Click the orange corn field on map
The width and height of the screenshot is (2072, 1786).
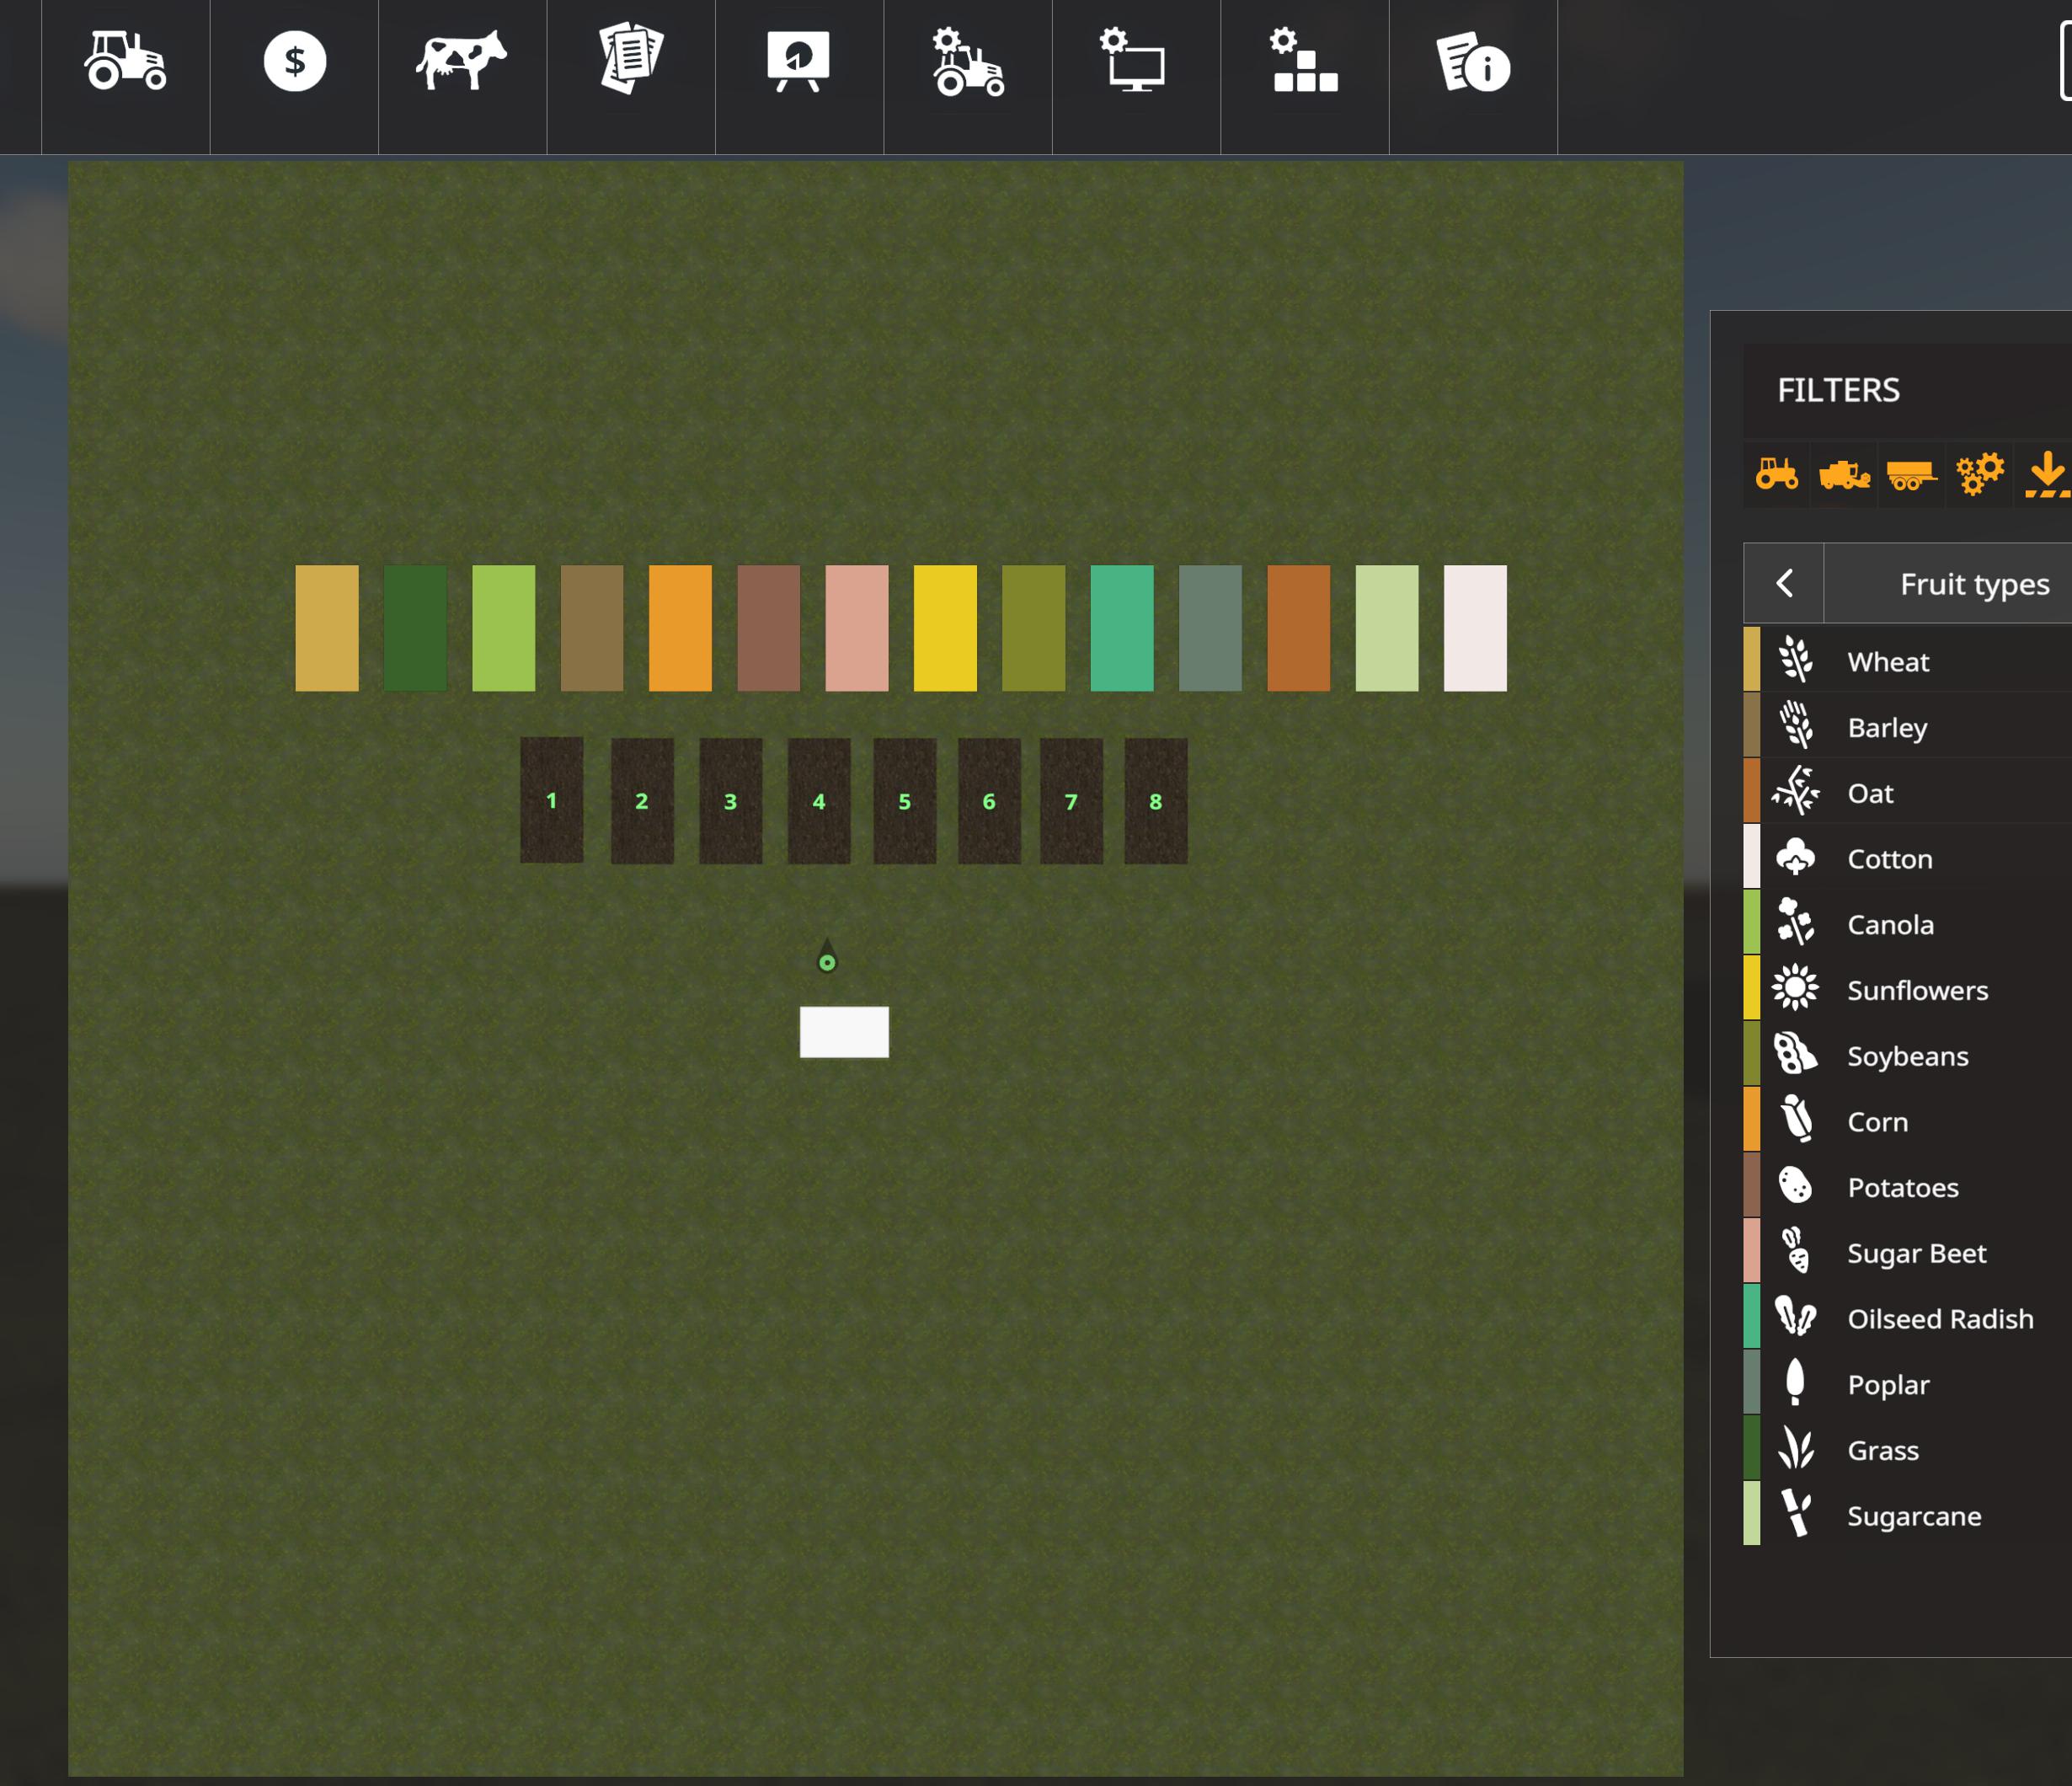(680, 628)
